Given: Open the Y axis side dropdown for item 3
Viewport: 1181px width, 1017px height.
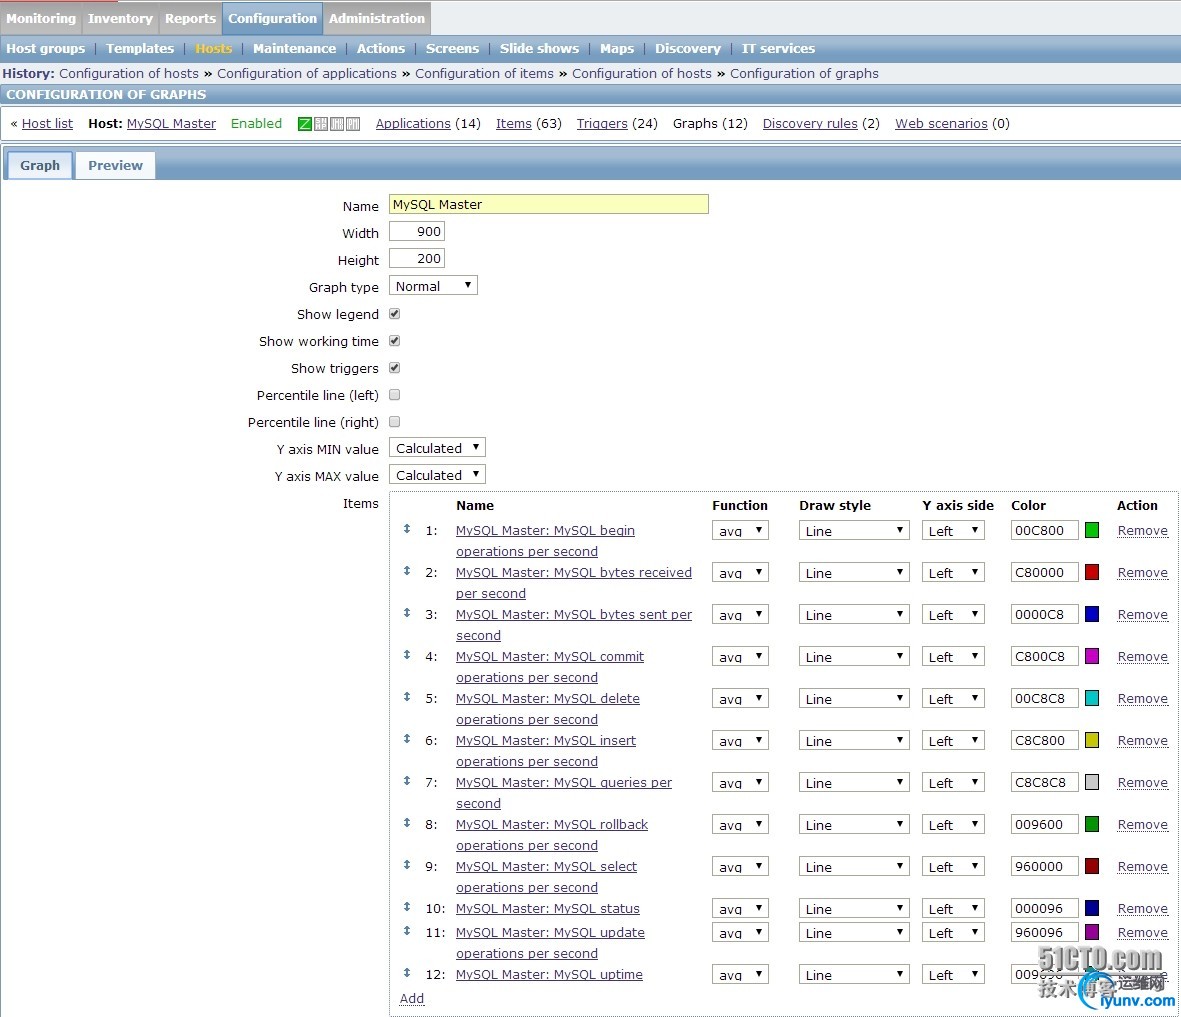Looking at the screenshot, I should 953,615.
